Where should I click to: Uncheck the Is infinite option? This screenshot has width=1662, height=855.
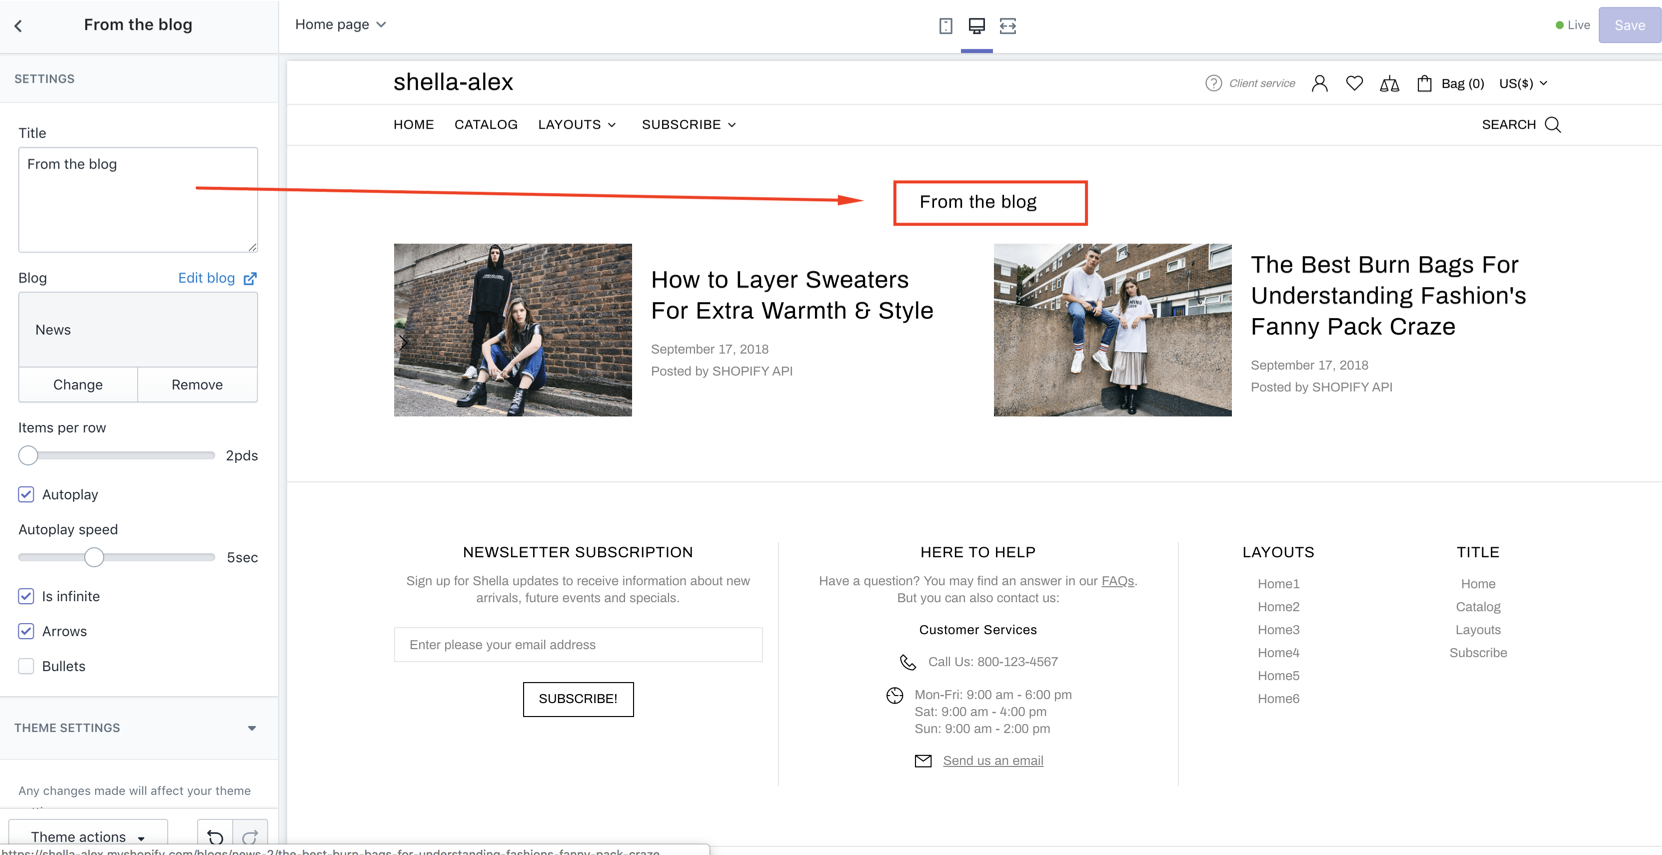point(26,596)
